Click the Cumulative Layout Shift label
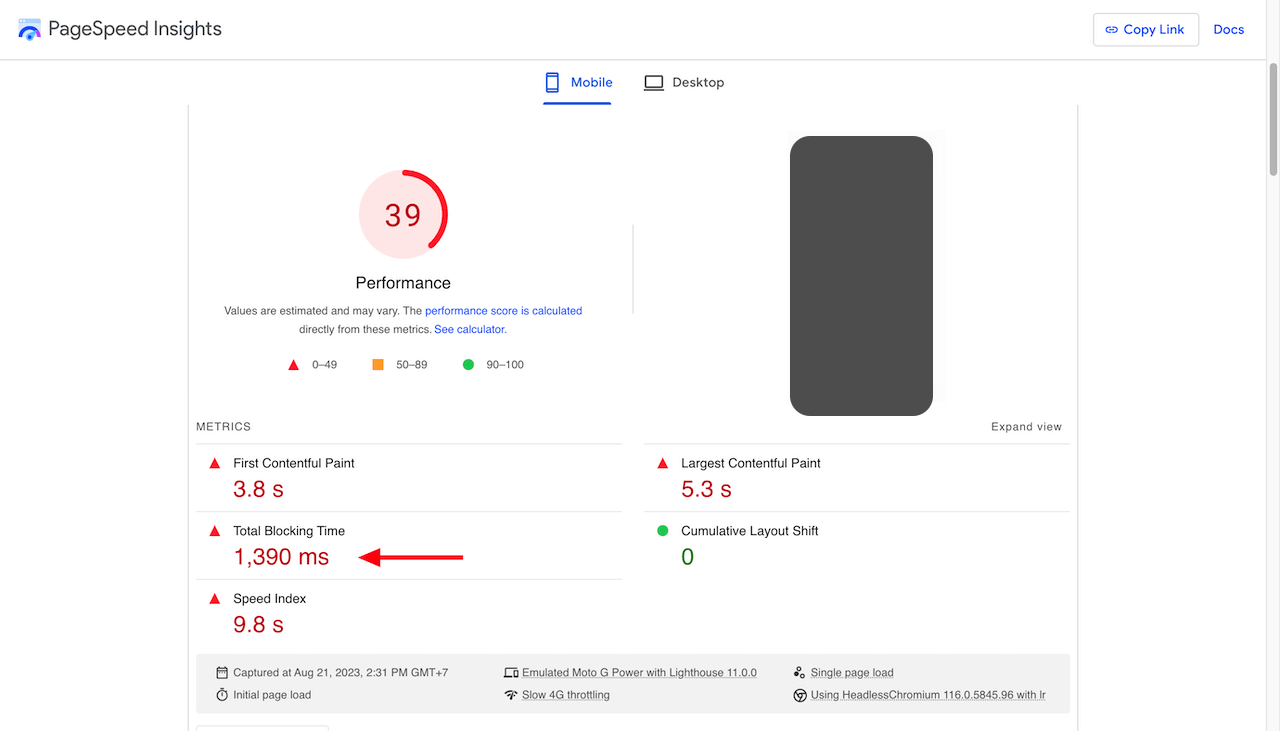The image size is (1280, 731). pos(750,531)
